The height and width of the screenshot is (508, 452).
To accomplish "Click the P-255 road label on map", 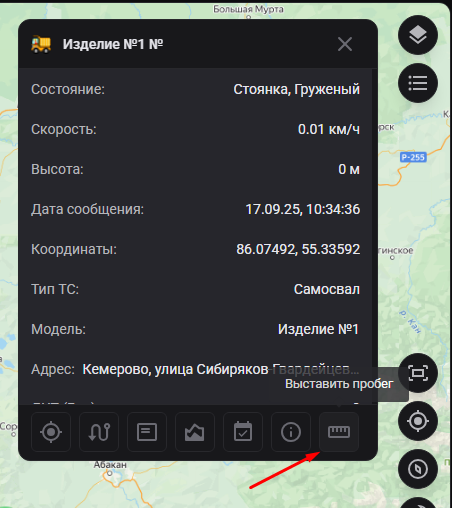I will (x=413, y=157).
